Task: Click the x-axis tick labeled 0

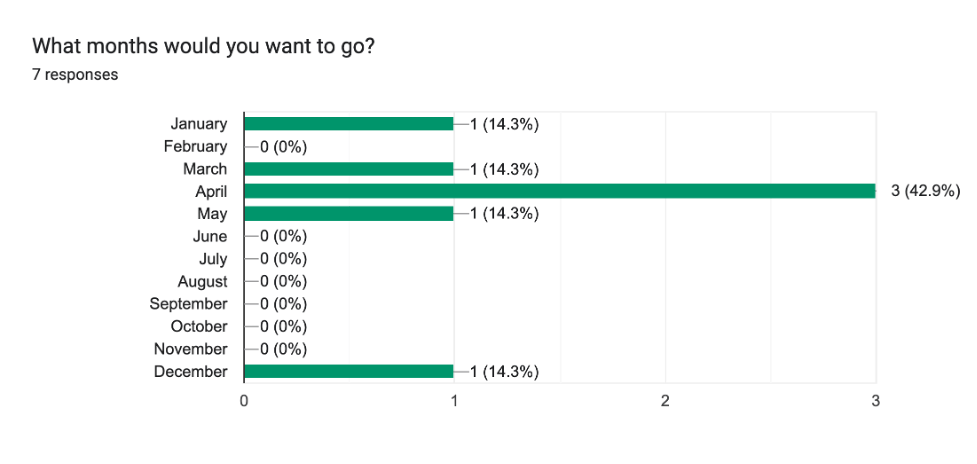Action: click(x=244, y=402)
